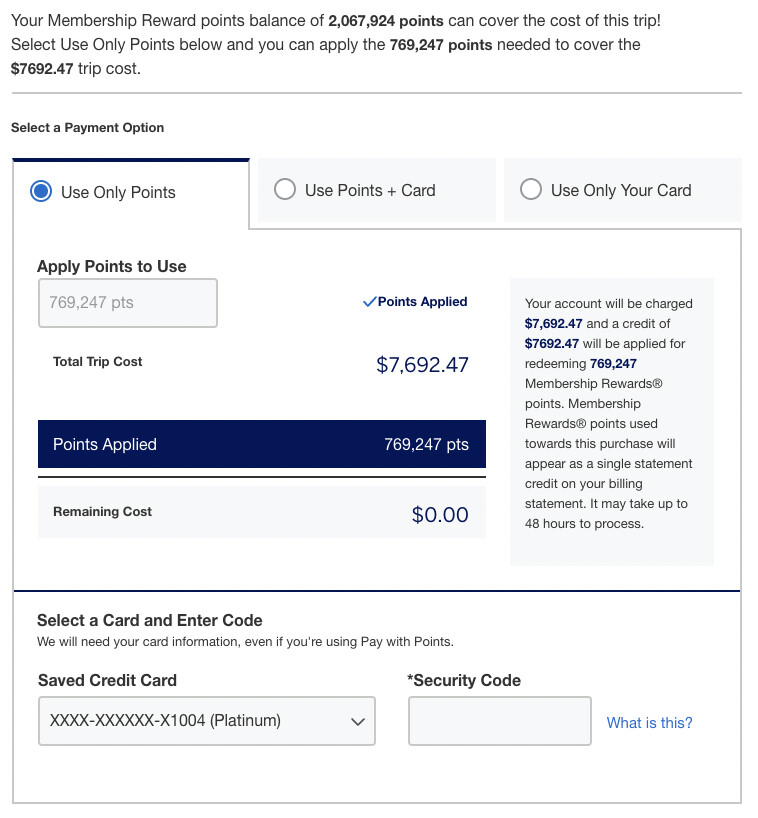Screen dimensions: 758x818
Task: Pick the Use Only Your Card radio circle
Action: point(531,190)
